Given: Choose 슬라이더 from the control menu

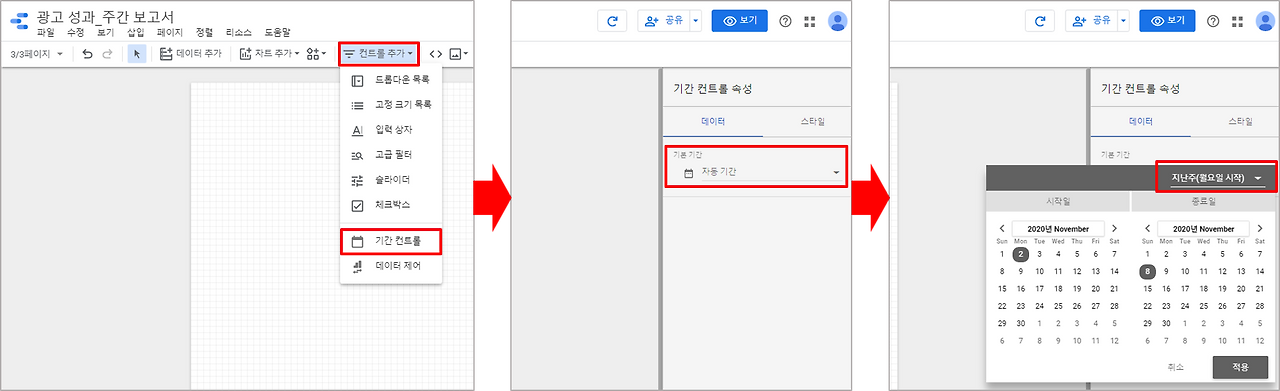Looking at the screenshot, I should point(391,180).
